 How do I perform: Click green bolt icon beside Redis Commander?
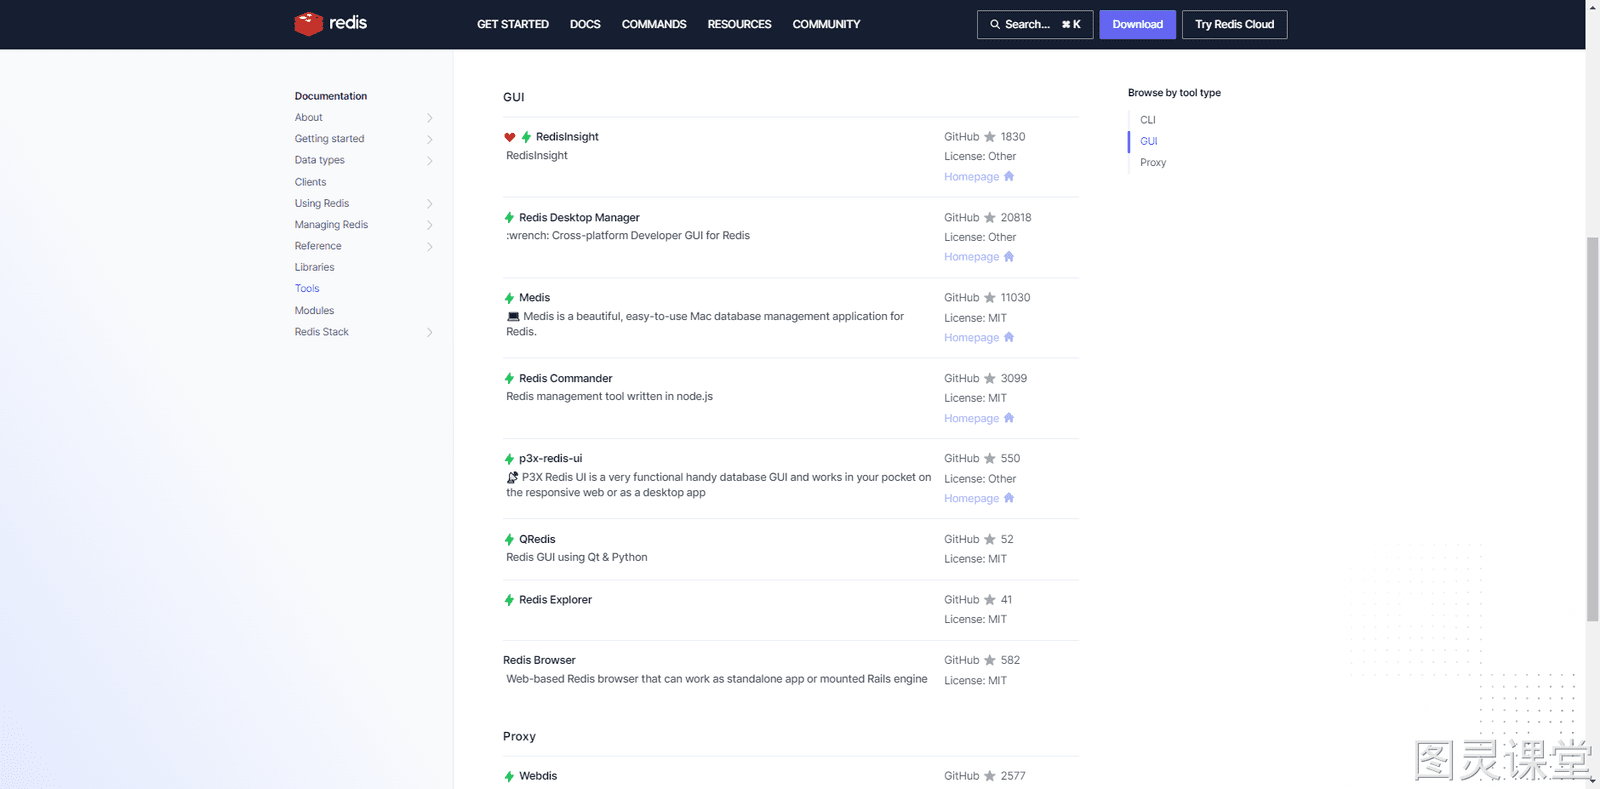pyautogui.click(x=509, y=379)
